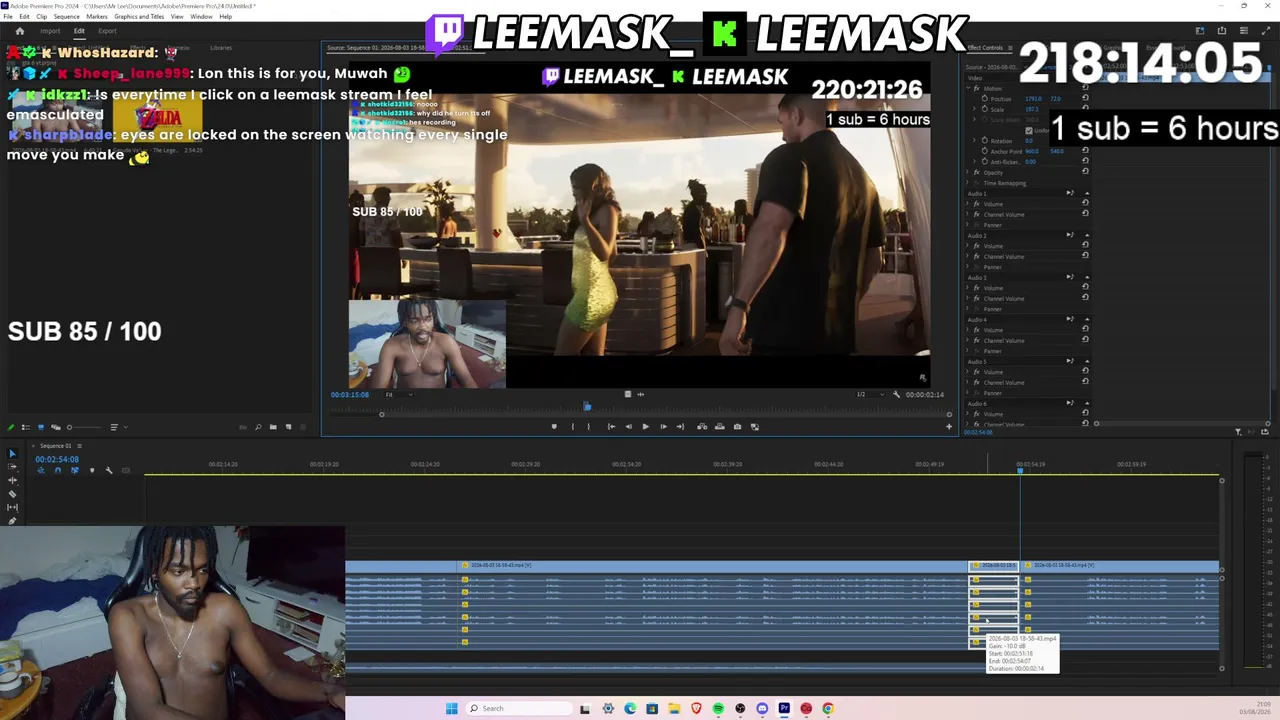Screen dimensions: 1280x720
Task: Click the Effect Controls export icon
Action: 1265,432
